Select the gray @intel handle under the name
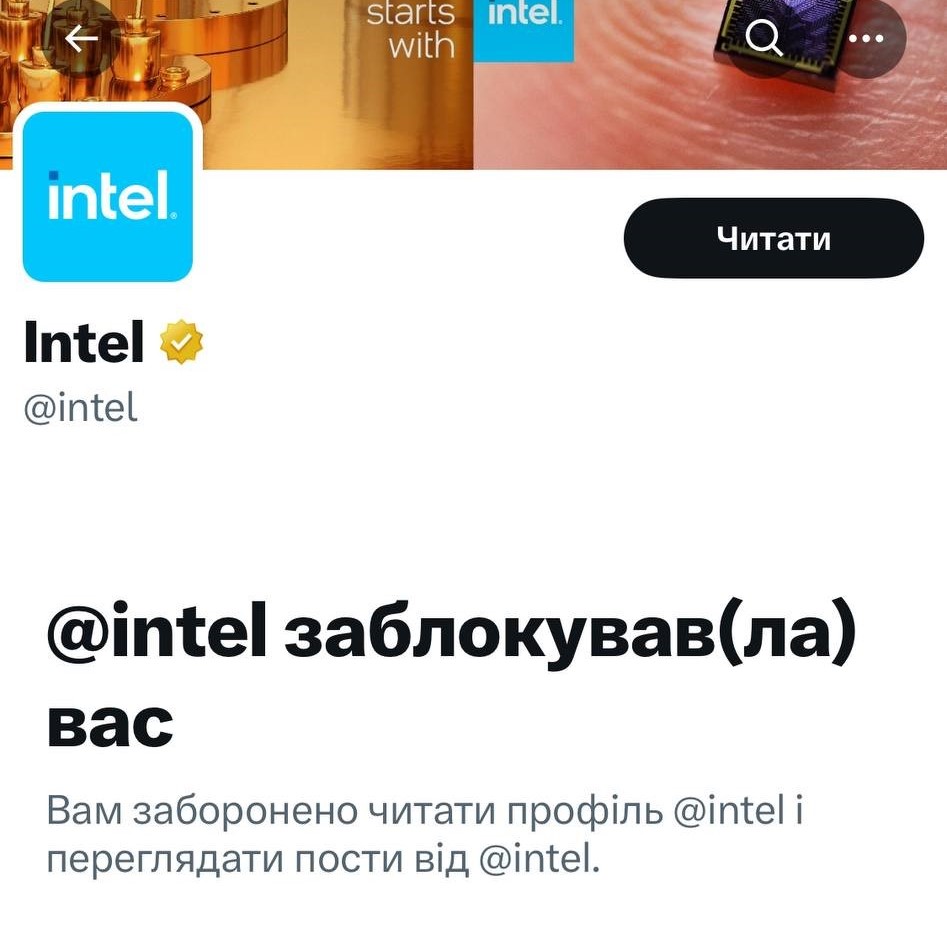Image resolution: width=947 pixels, height=926 pixels. [80, 408]
